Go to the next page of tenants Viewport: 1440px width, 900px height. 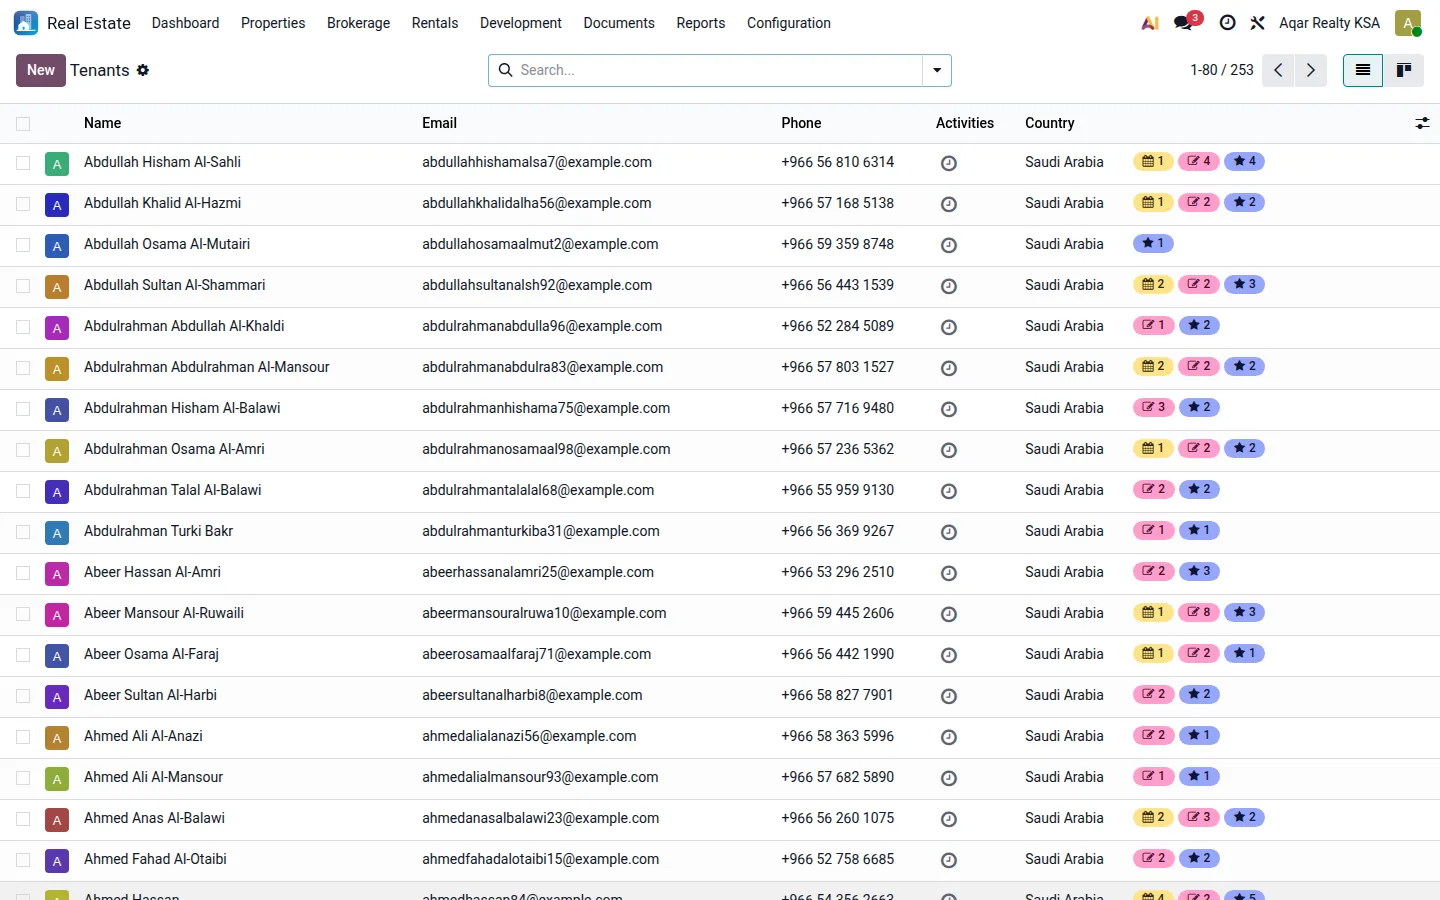(1311, 70)
